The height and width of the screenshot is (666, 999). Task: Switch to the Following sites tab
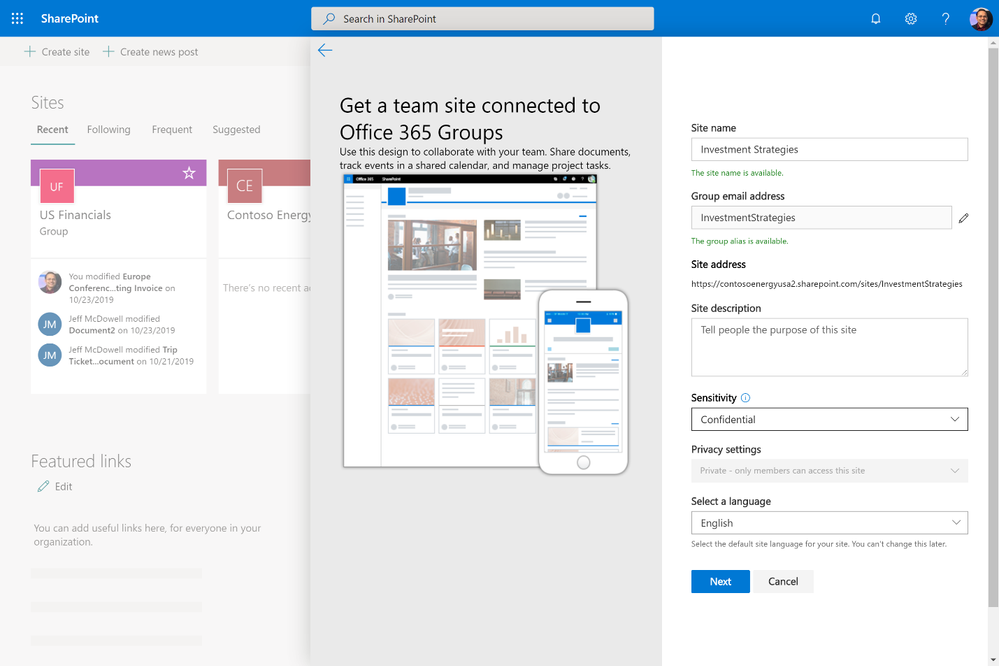(x=108, y=129)
